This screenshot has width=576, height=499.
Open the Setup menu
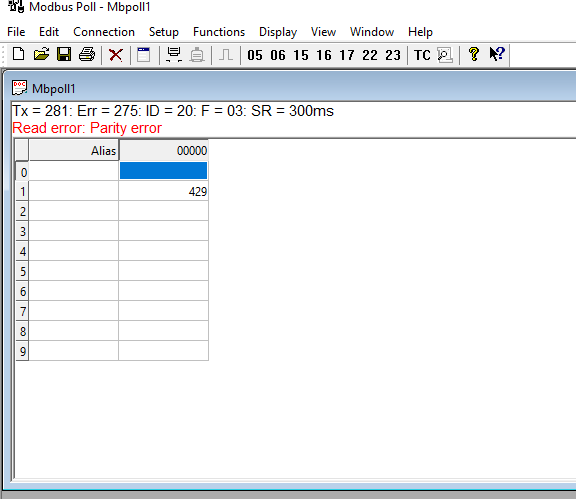(x=164, y=32)
